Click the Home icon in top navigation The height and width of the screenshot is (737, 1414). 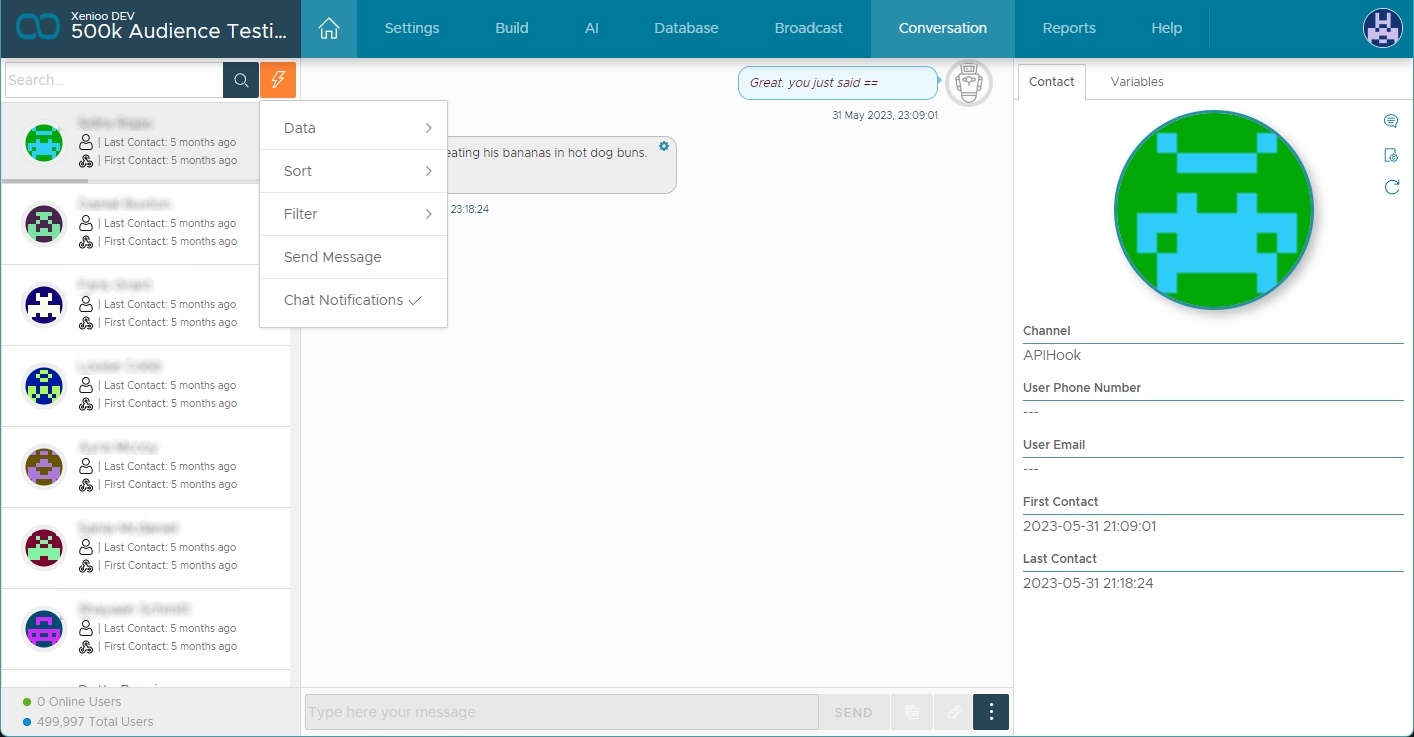click(x=329, y=29)
